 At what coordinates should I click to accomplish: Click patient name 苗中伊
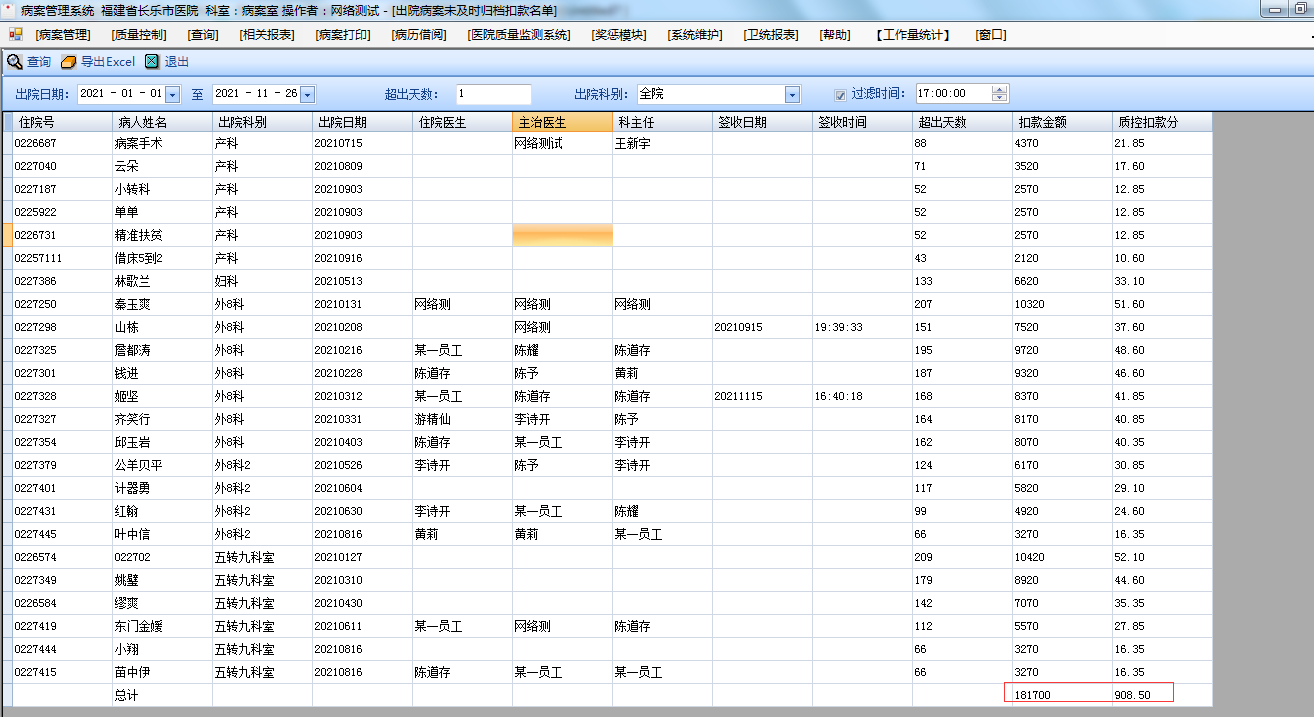tap(132, 672)
